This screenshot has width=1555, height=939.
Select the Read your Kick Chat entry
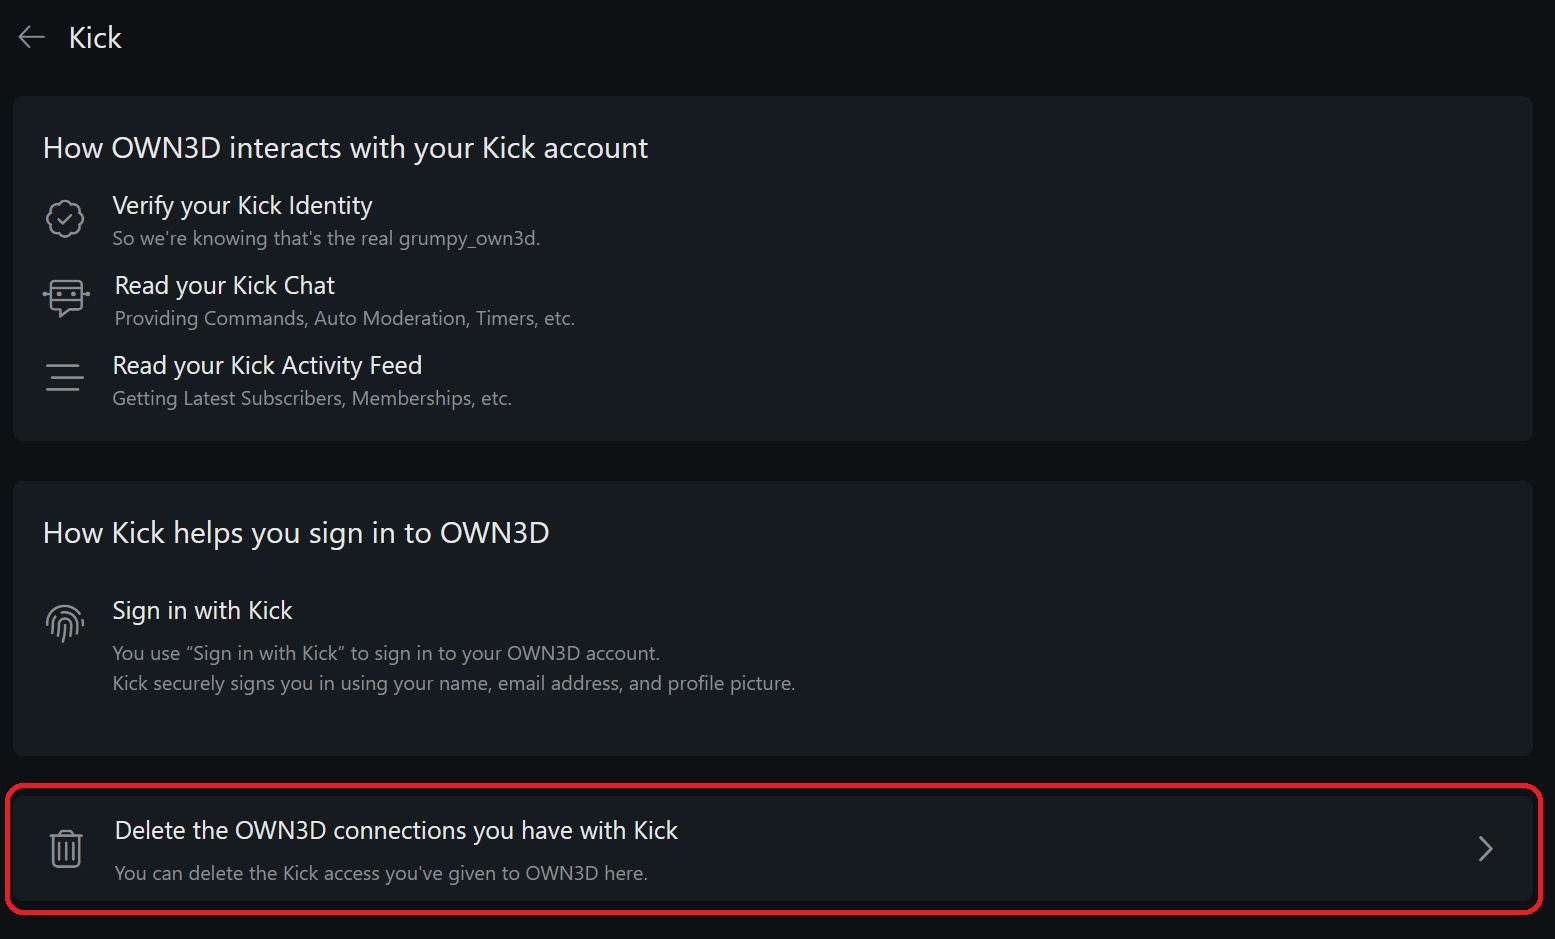[224, 286]
